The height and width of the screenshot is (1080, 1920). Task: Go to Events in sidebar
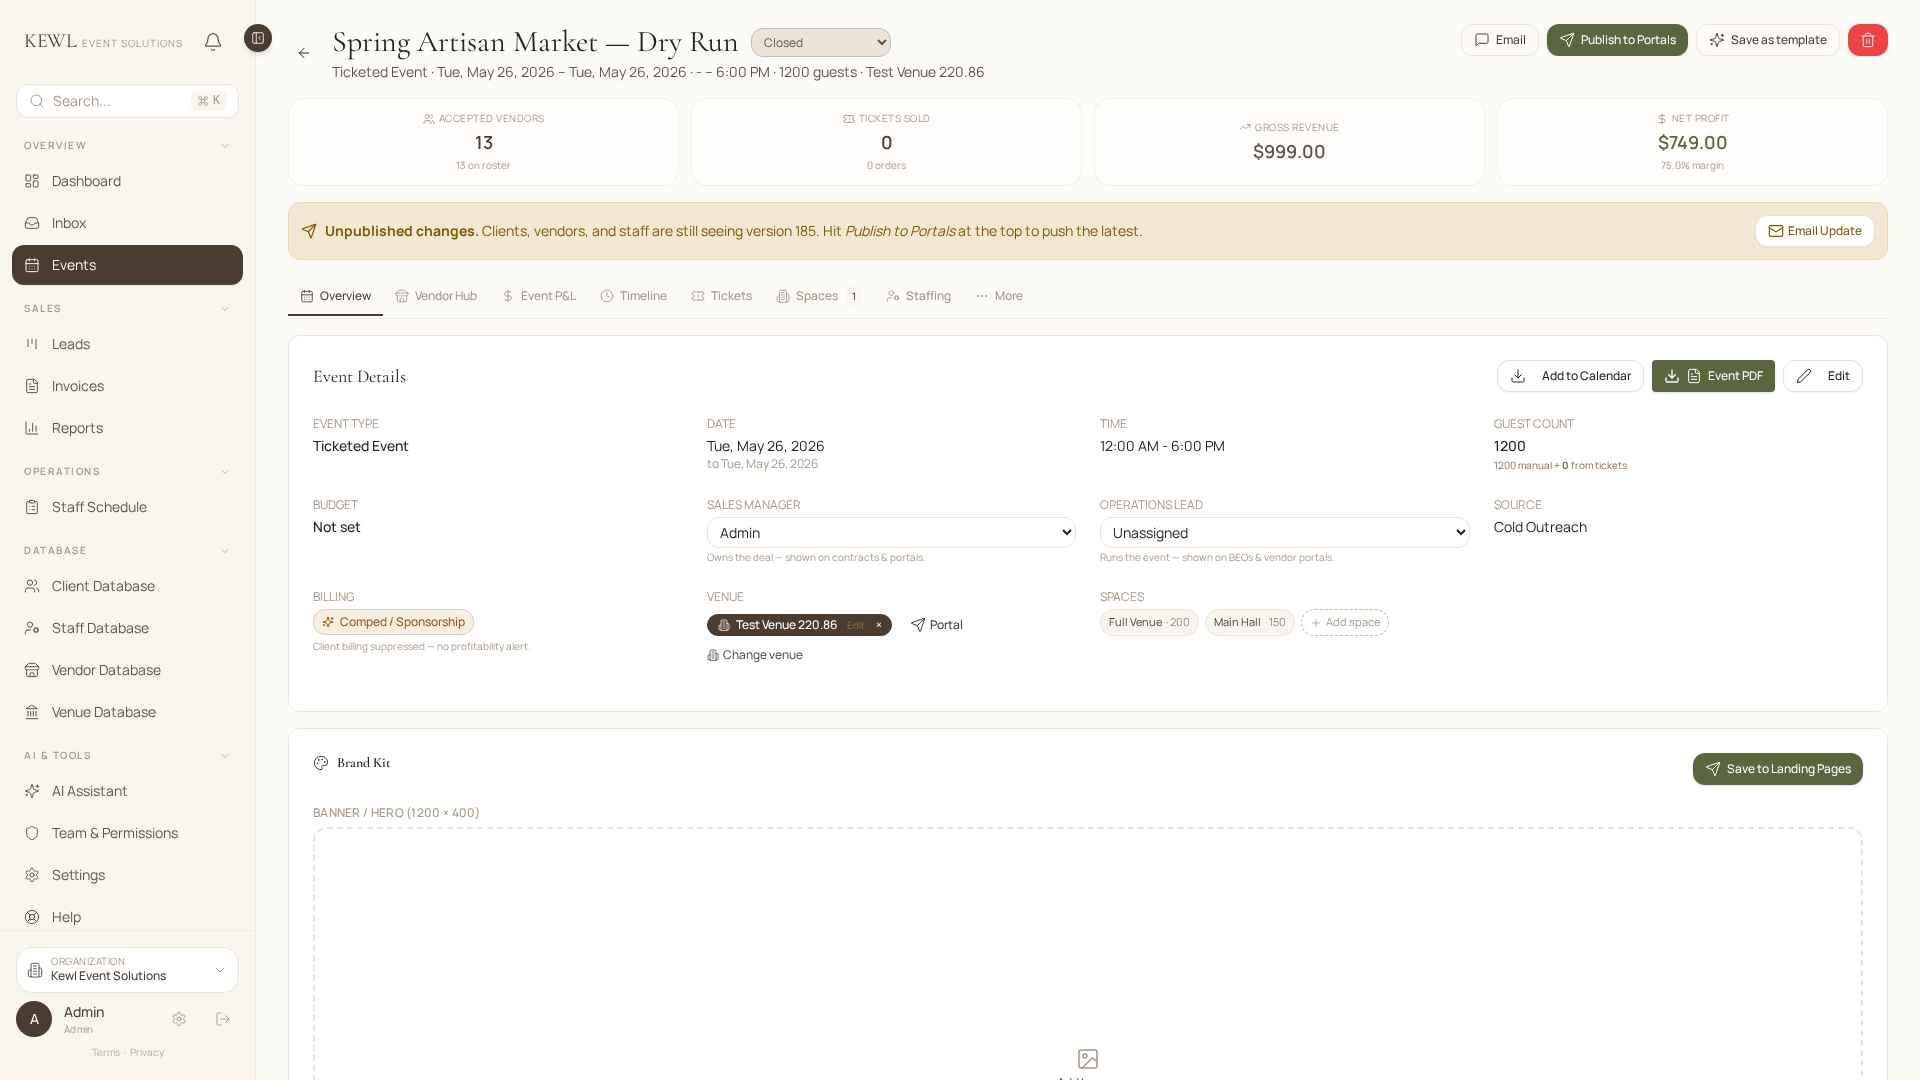click(127, 265)
